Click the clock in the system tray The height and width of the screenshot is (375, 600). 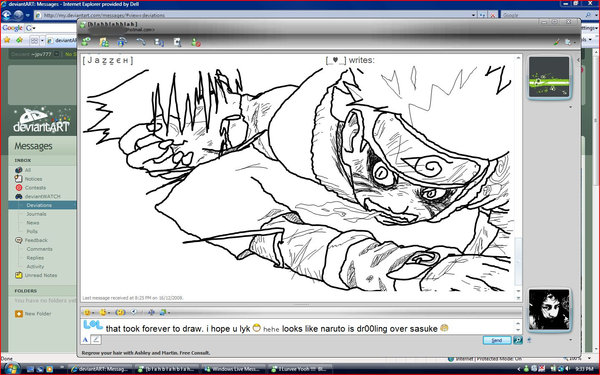coord(584,369)
